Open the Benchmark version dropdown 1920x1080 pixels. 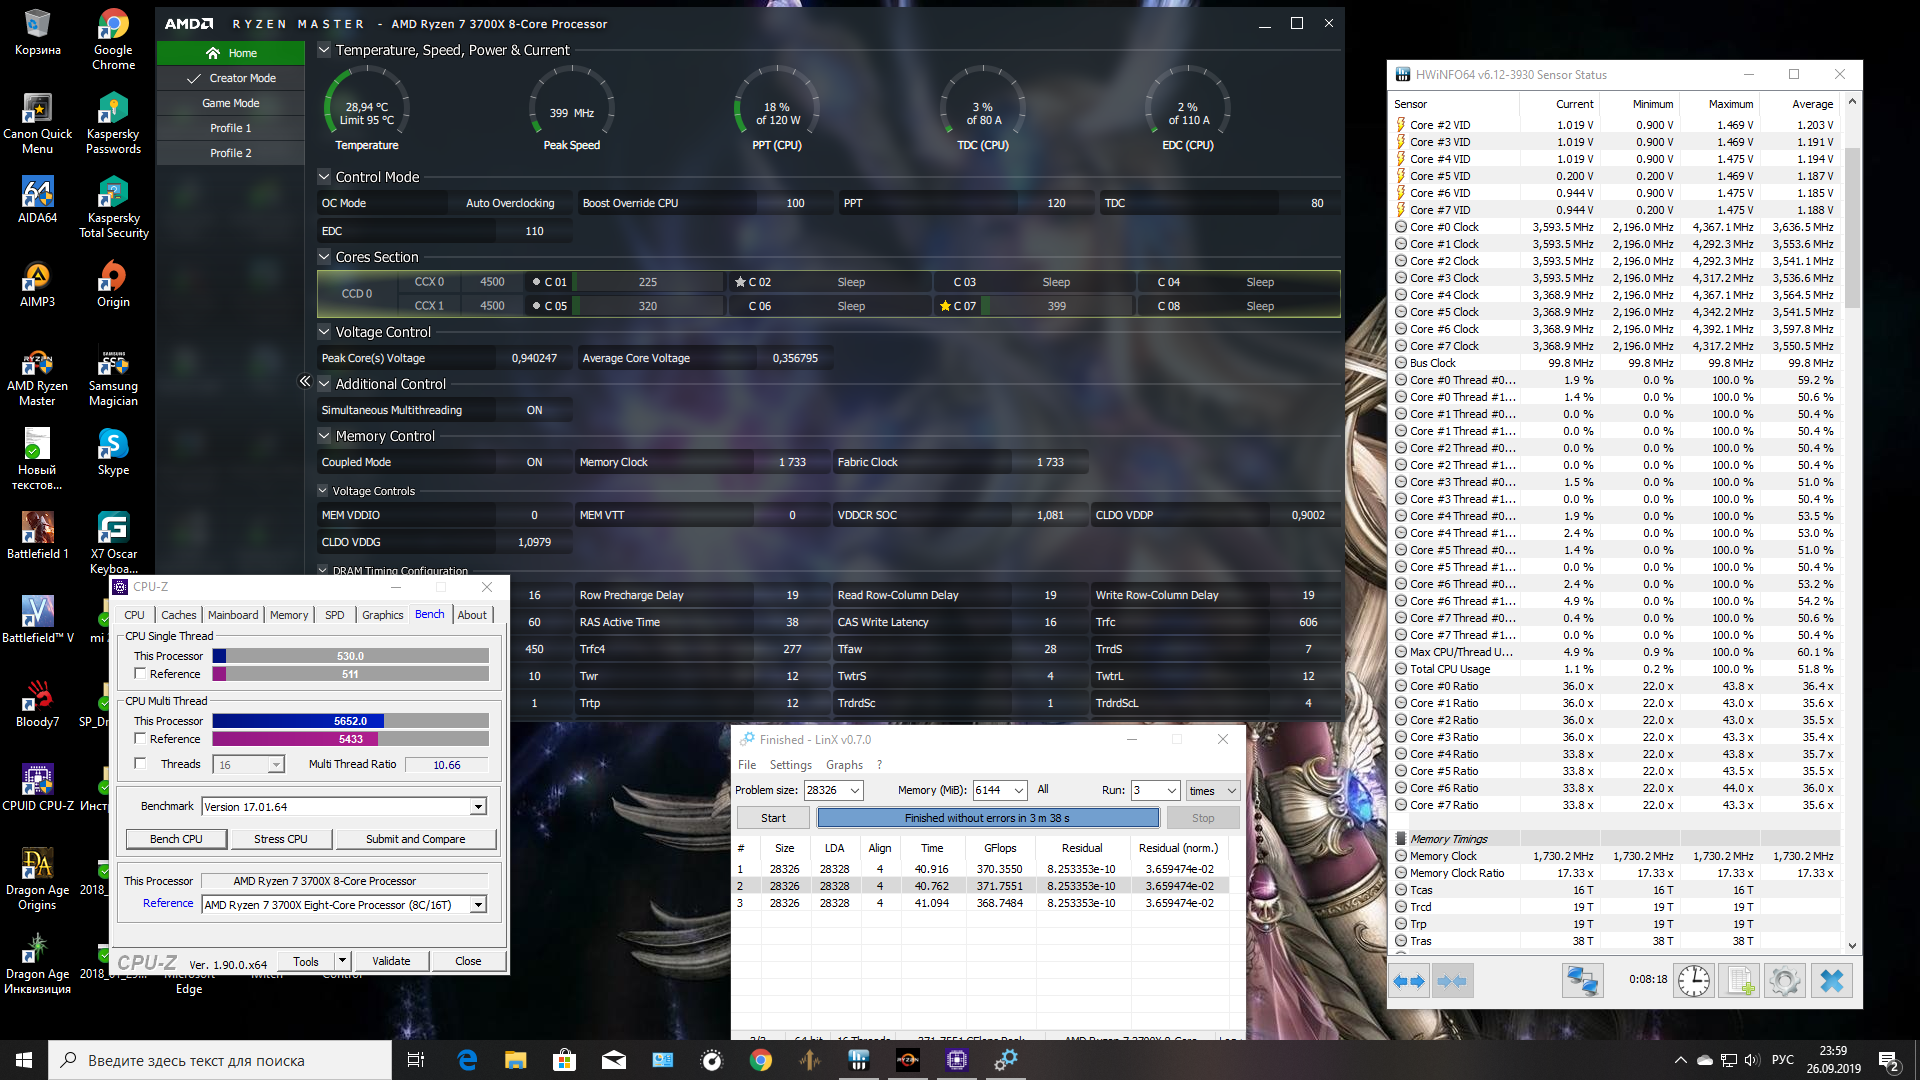(478, 807)
